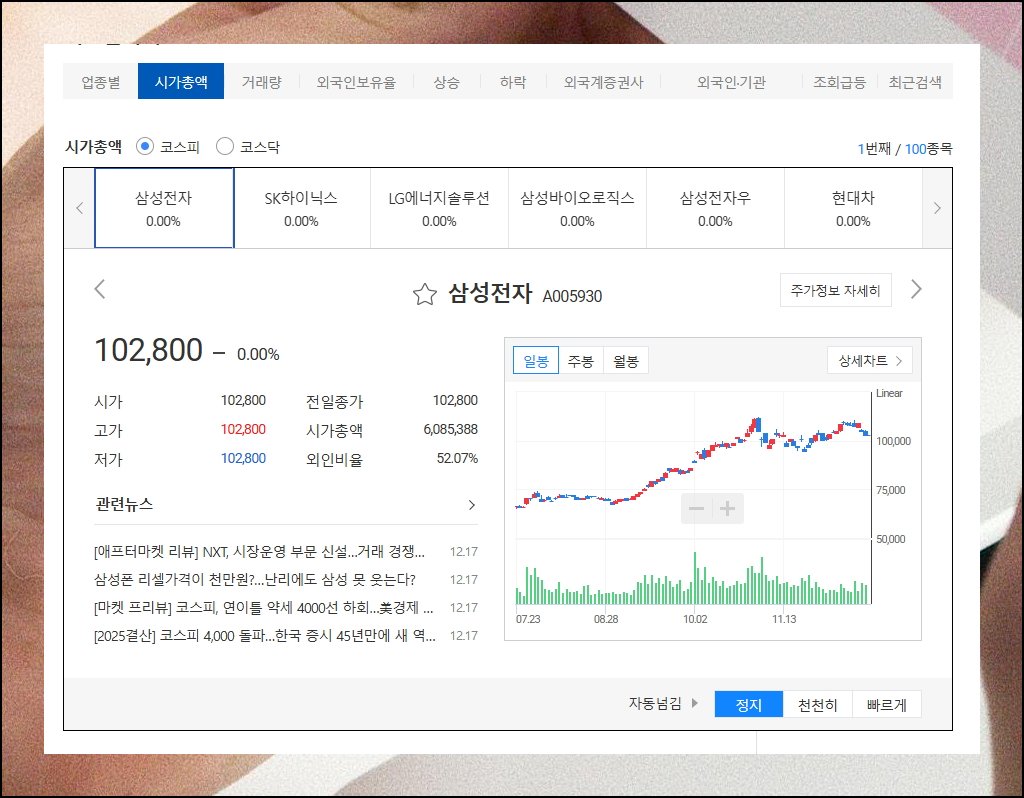Select the 삼성바이오로직스 stock card
This screenshot has height=798, width=1024.
[x=577, y=208]
